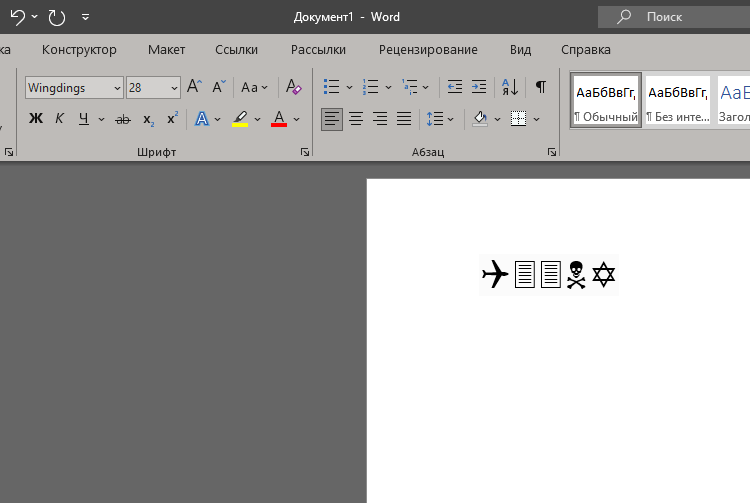Select the Обычный style
The width and height of the screenshot is (750, 503).
click(x=606, y=100)
